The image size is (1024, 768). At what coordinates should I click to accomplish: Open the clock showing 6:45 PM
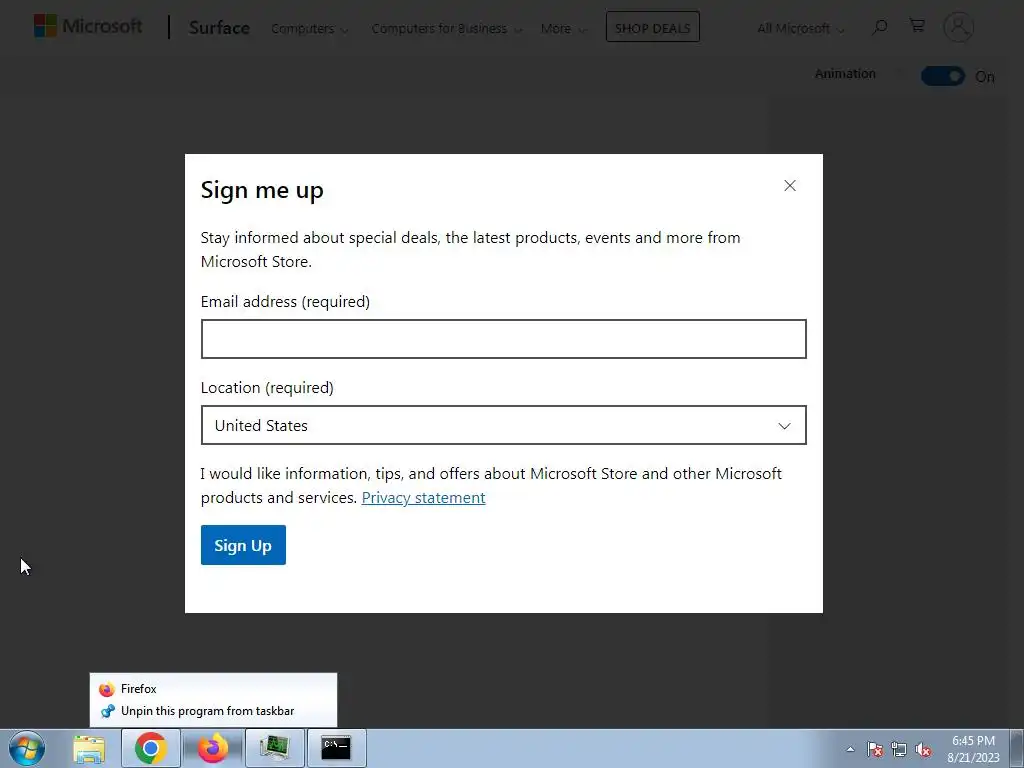[x=973, y=749]
